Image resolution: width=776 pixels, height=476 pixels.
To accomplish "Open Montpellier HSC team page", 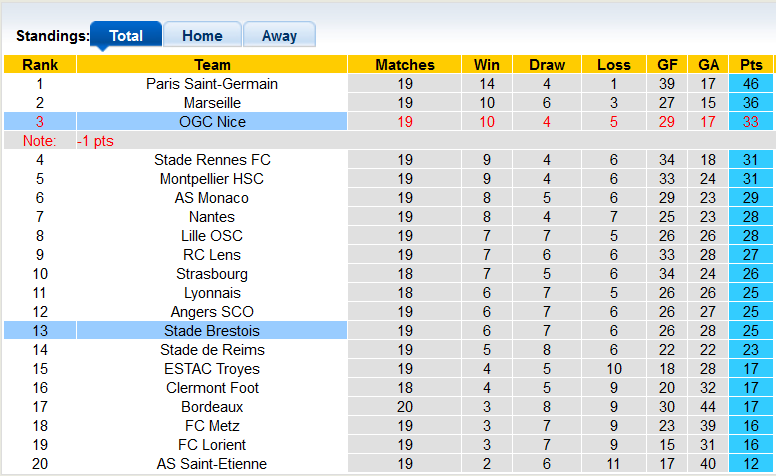I will coord(212,179).
